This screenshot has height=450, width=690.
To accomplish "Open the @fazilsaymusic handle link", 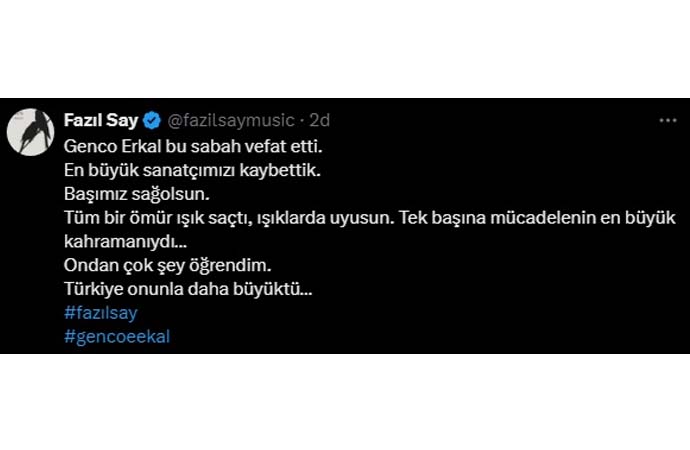I will tap(230, 121).
